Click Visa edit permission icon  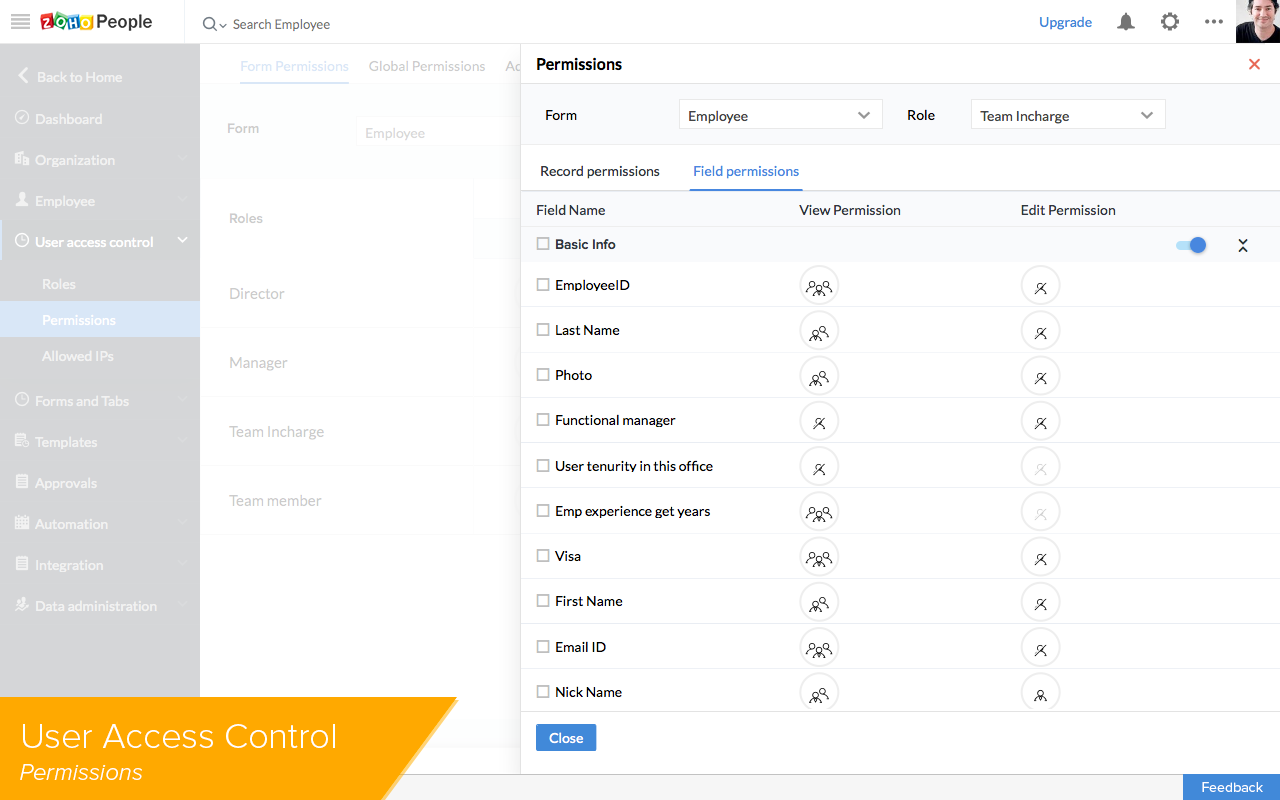pyautogui.click(x=1040, y=558)
